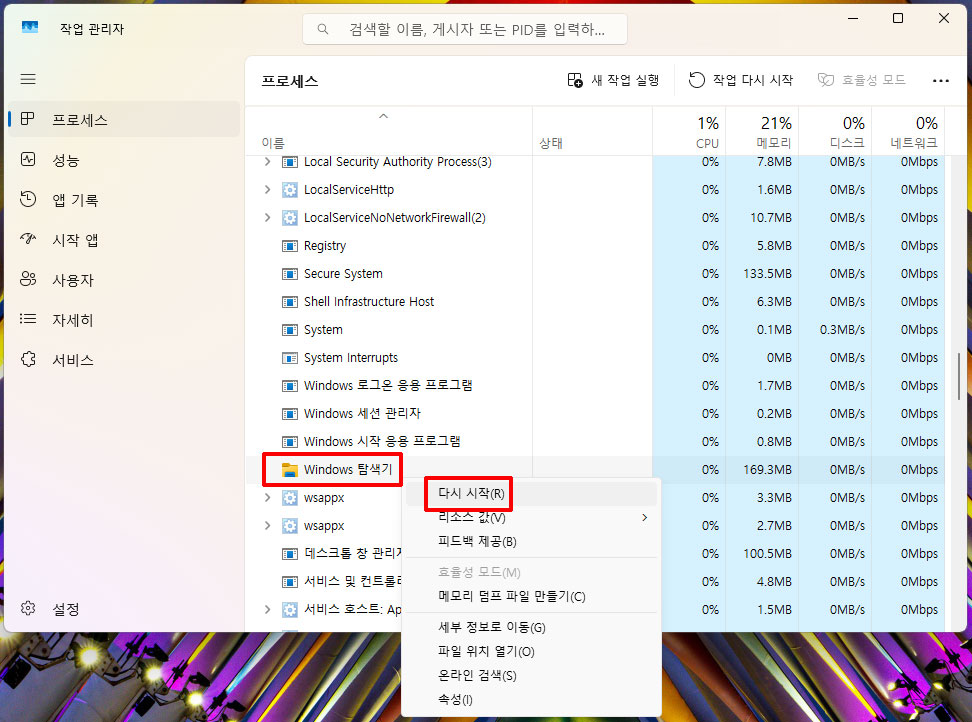Click 133.5MB memory value of Secure System

[767, 274]
